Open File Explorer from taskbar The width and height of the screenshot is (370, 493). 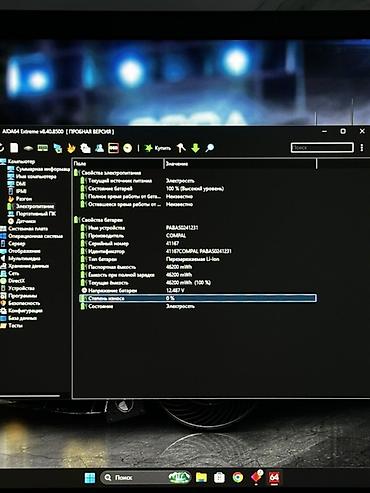pyautogui.click(x=201, y=478)
